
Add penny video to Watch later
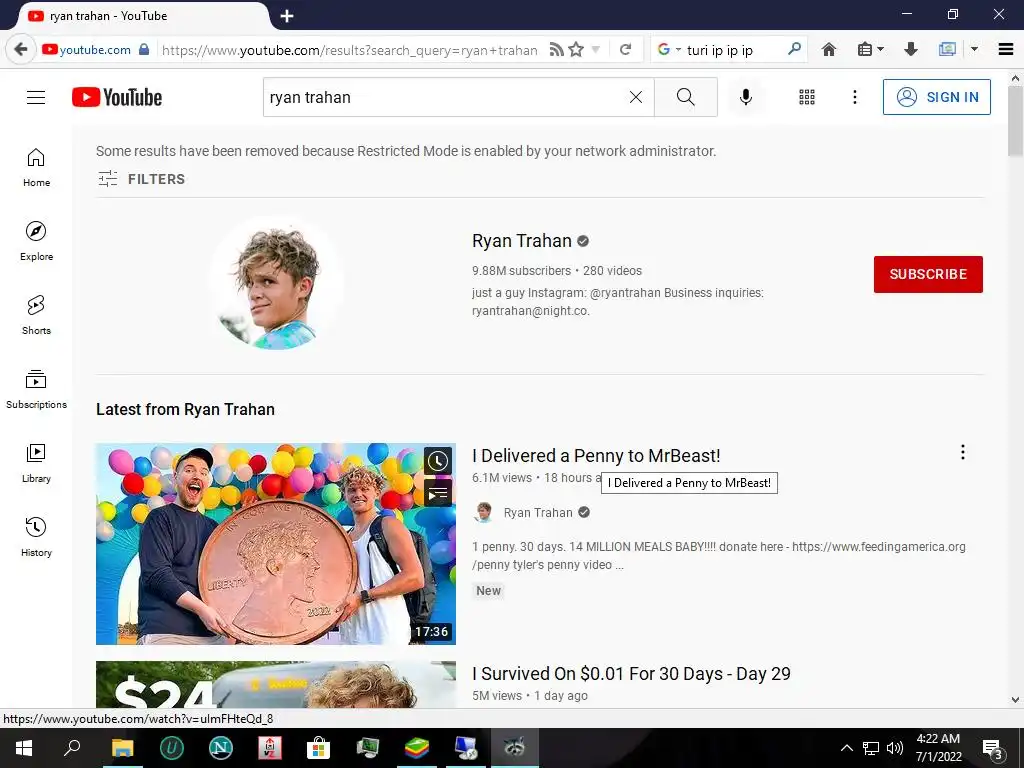coord(438,461)
